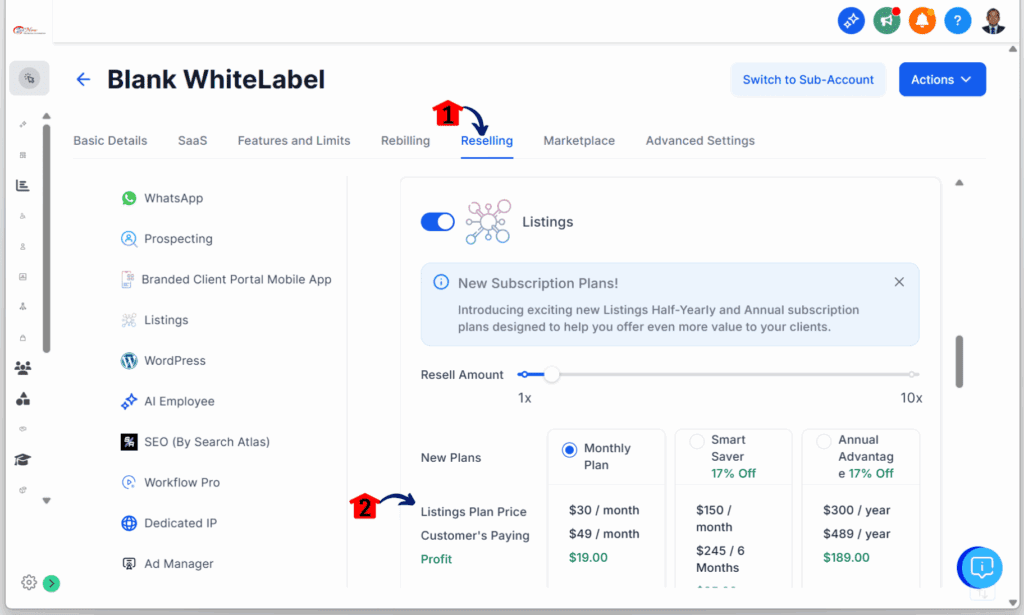
Task: Disable the Listings reselling toggle
Action: point(438,222)
